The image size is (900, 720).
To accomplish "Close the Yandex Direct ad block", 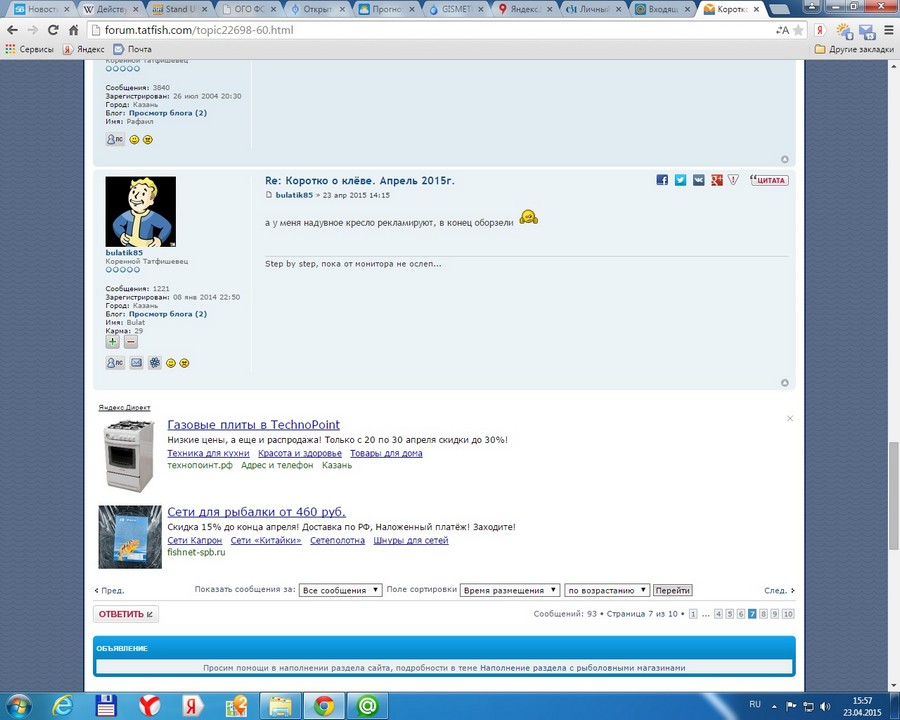I will [790, 418].
